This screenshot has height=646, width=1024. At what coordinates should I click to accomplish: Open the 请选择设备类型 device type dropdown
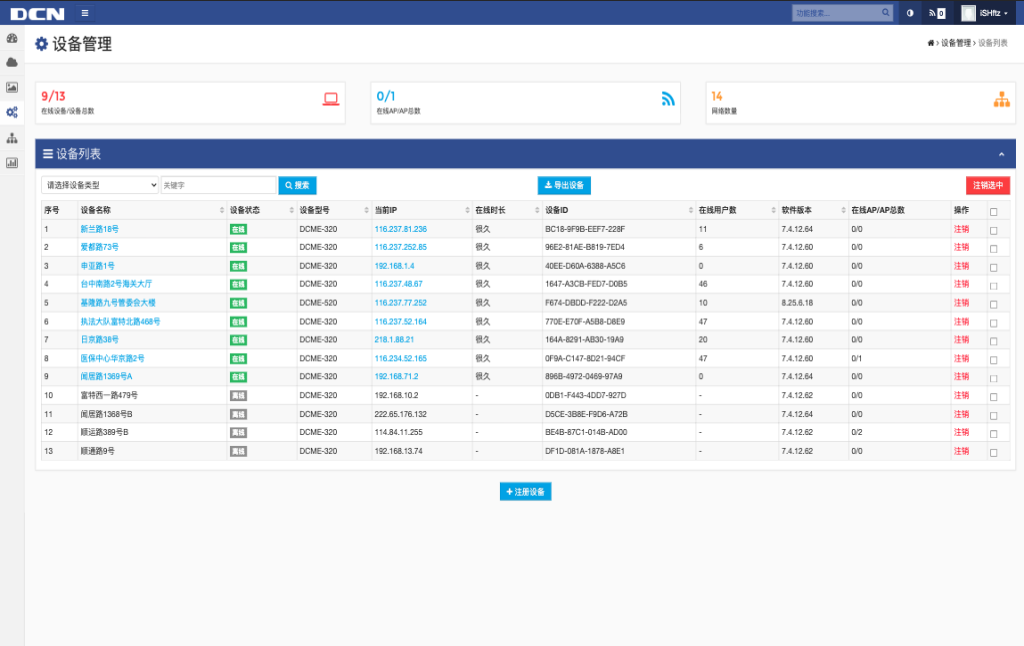100,185
